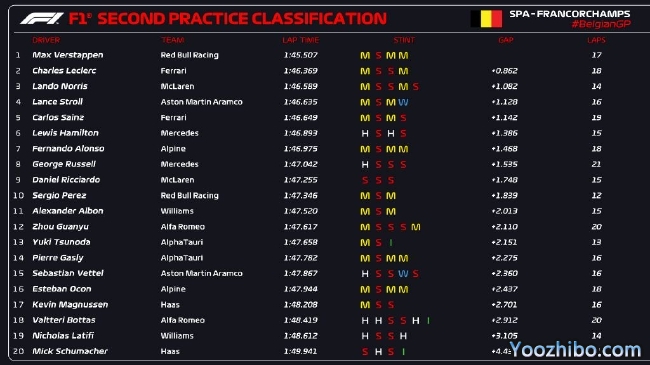
Task: Select driver name Charles Leclerc
Action: 64,71
